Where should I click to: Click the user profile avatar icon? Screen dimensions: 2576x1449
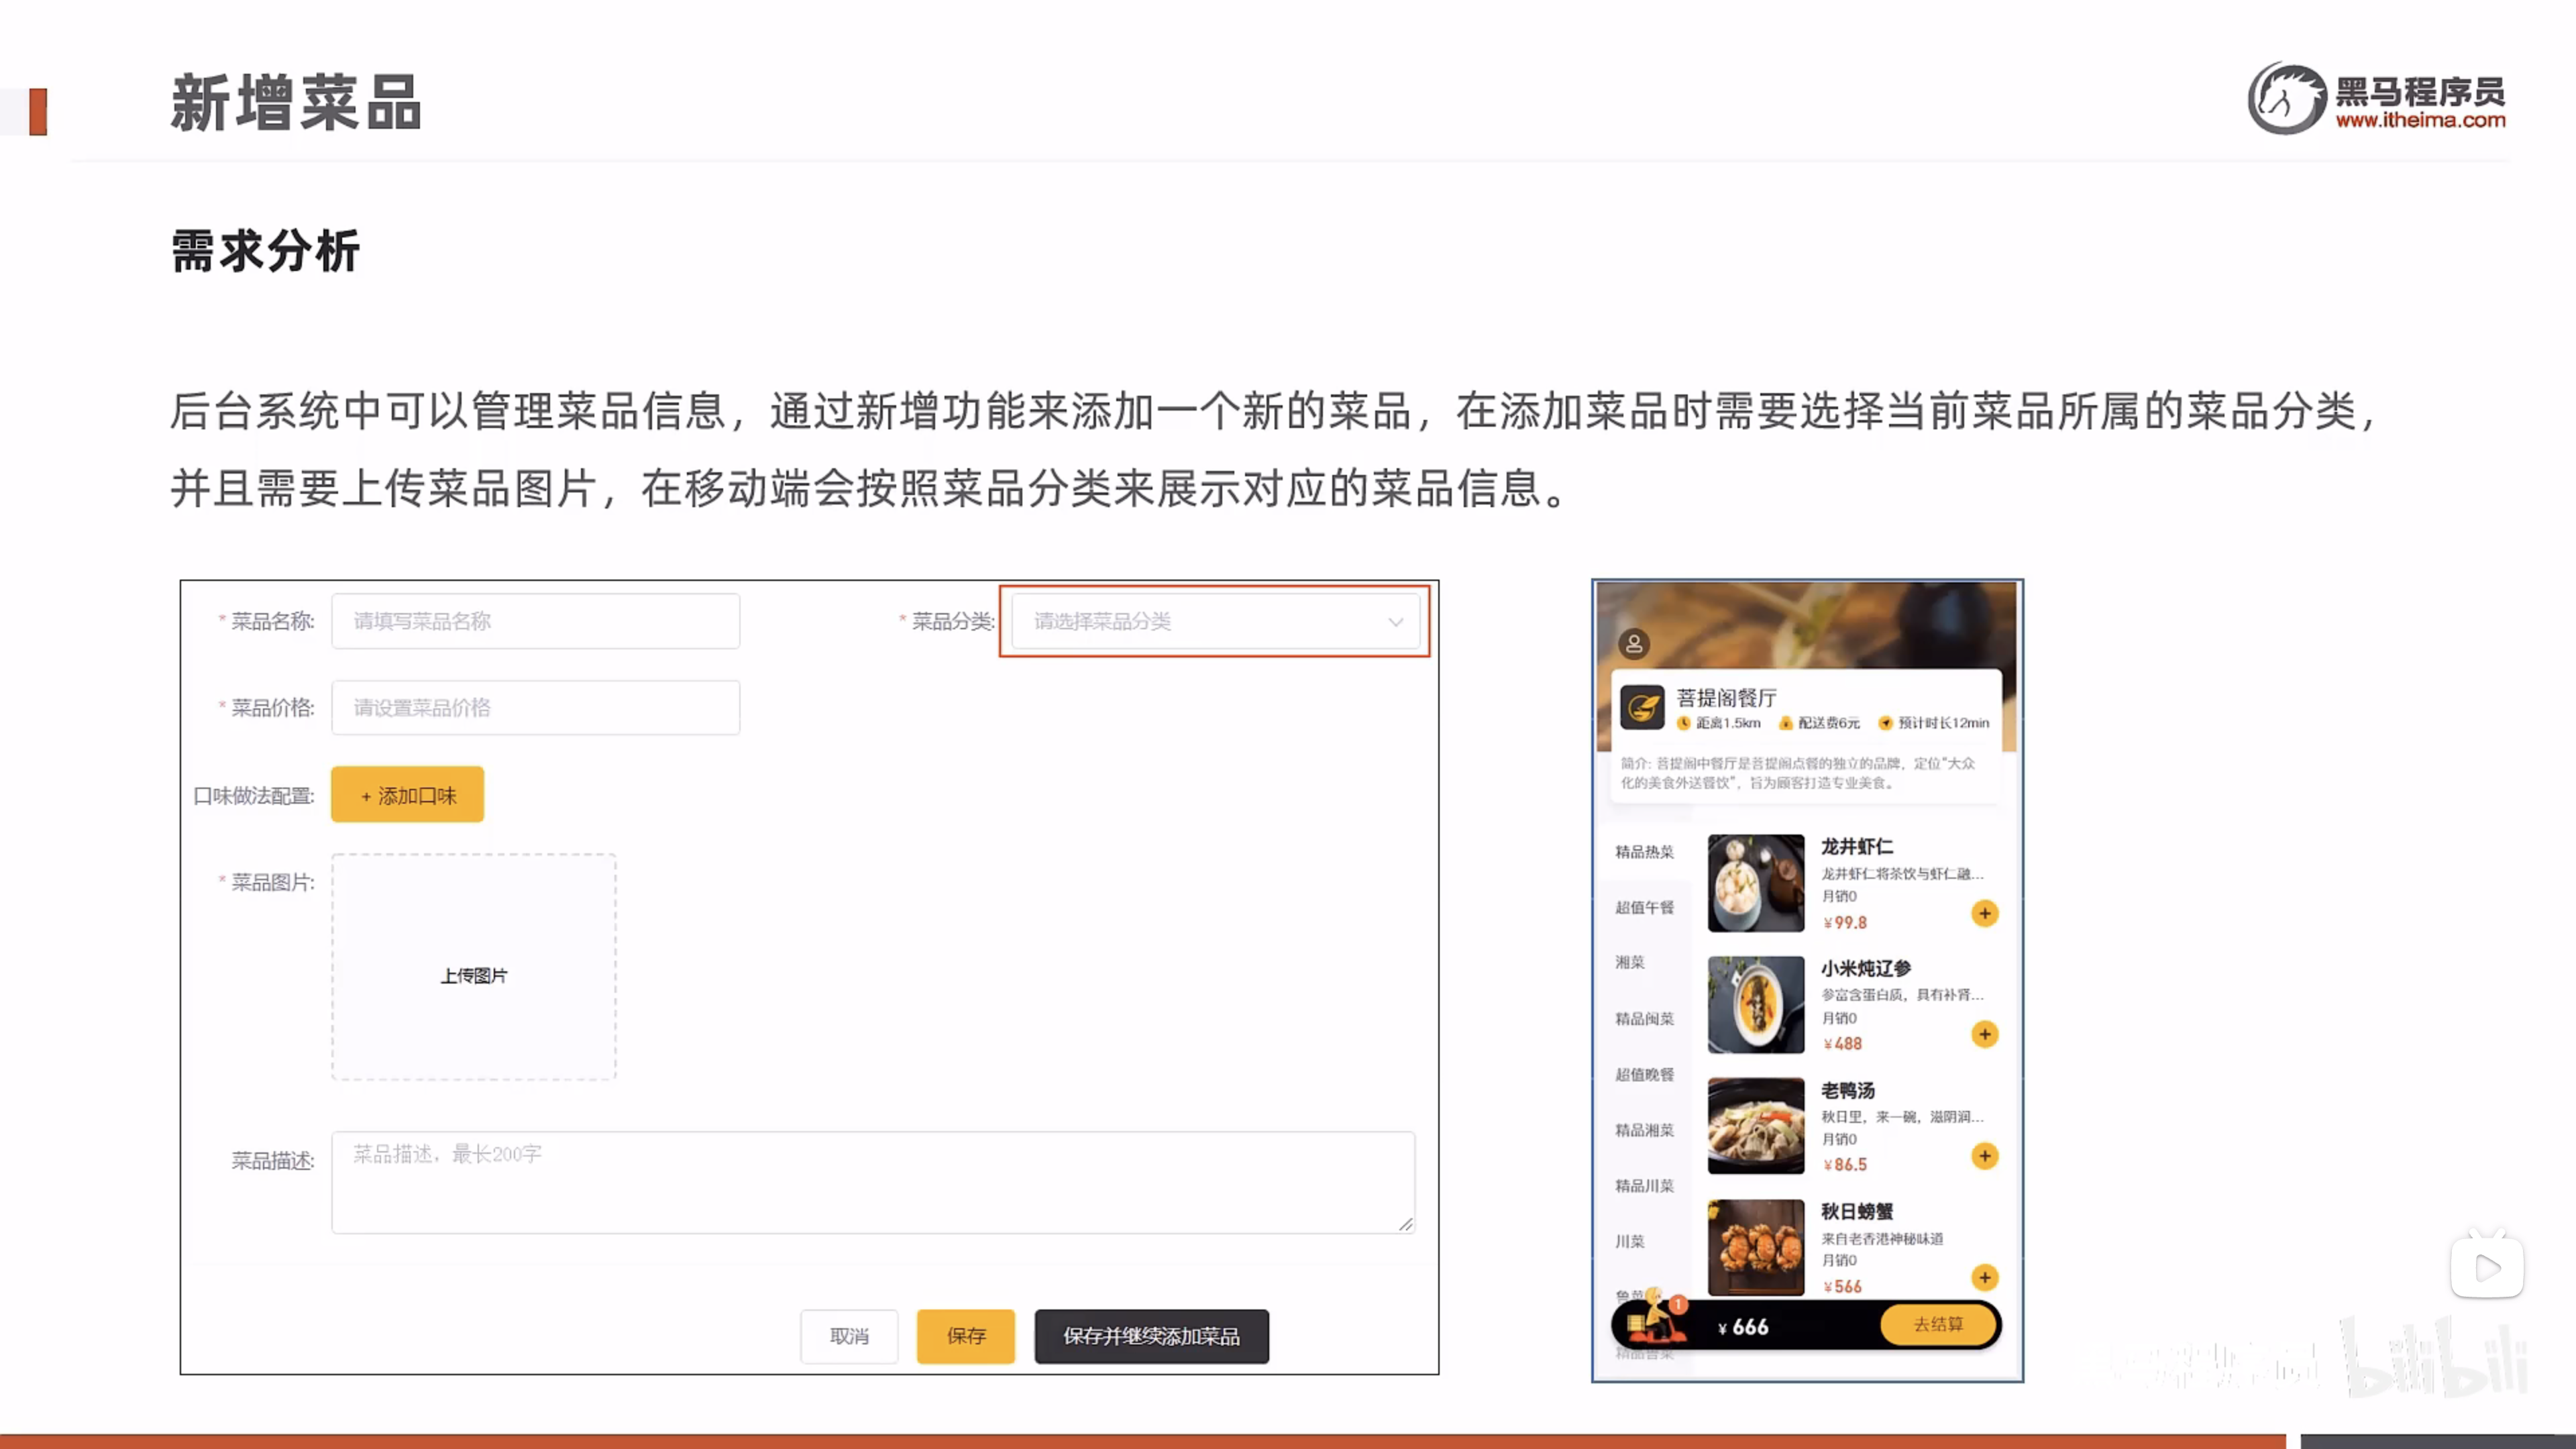tap(1634, 643)
